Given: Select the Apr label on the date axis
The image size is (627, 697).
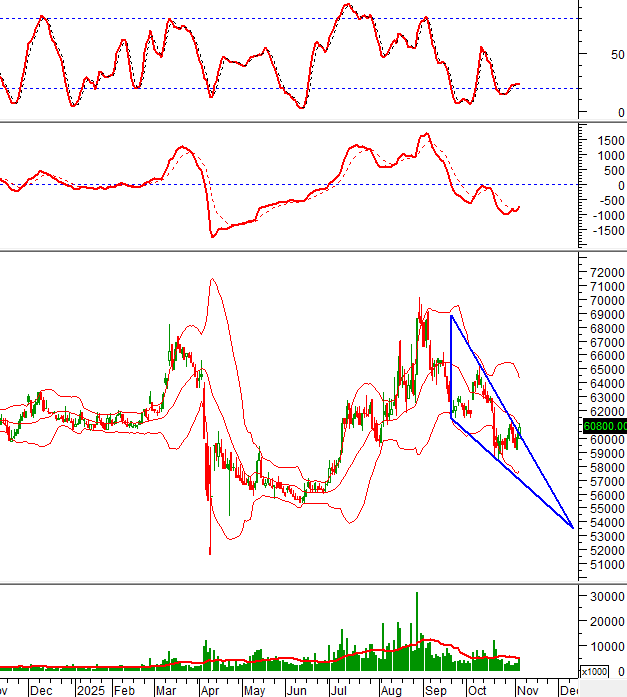Looking at the screenshot, I should (x=209, y=690).
